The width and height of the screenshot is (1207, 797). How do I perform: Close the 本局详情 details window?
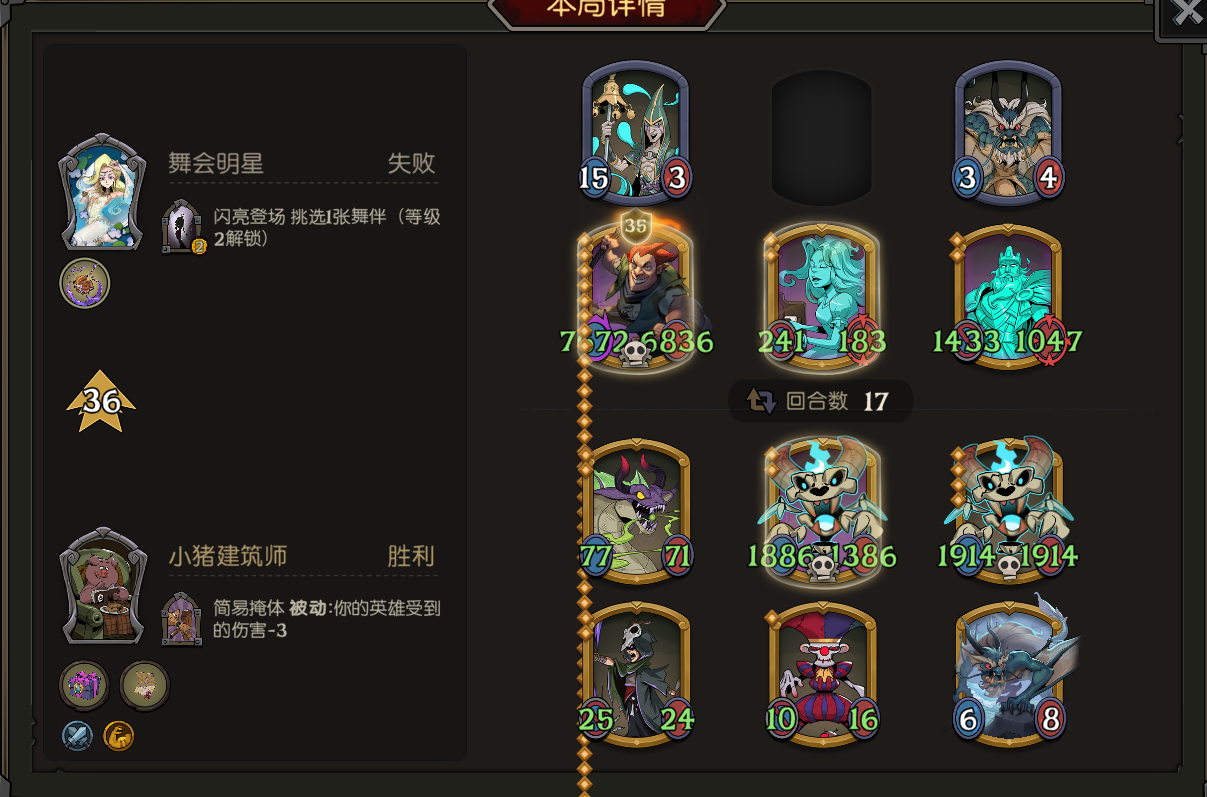pos(1185,16)
